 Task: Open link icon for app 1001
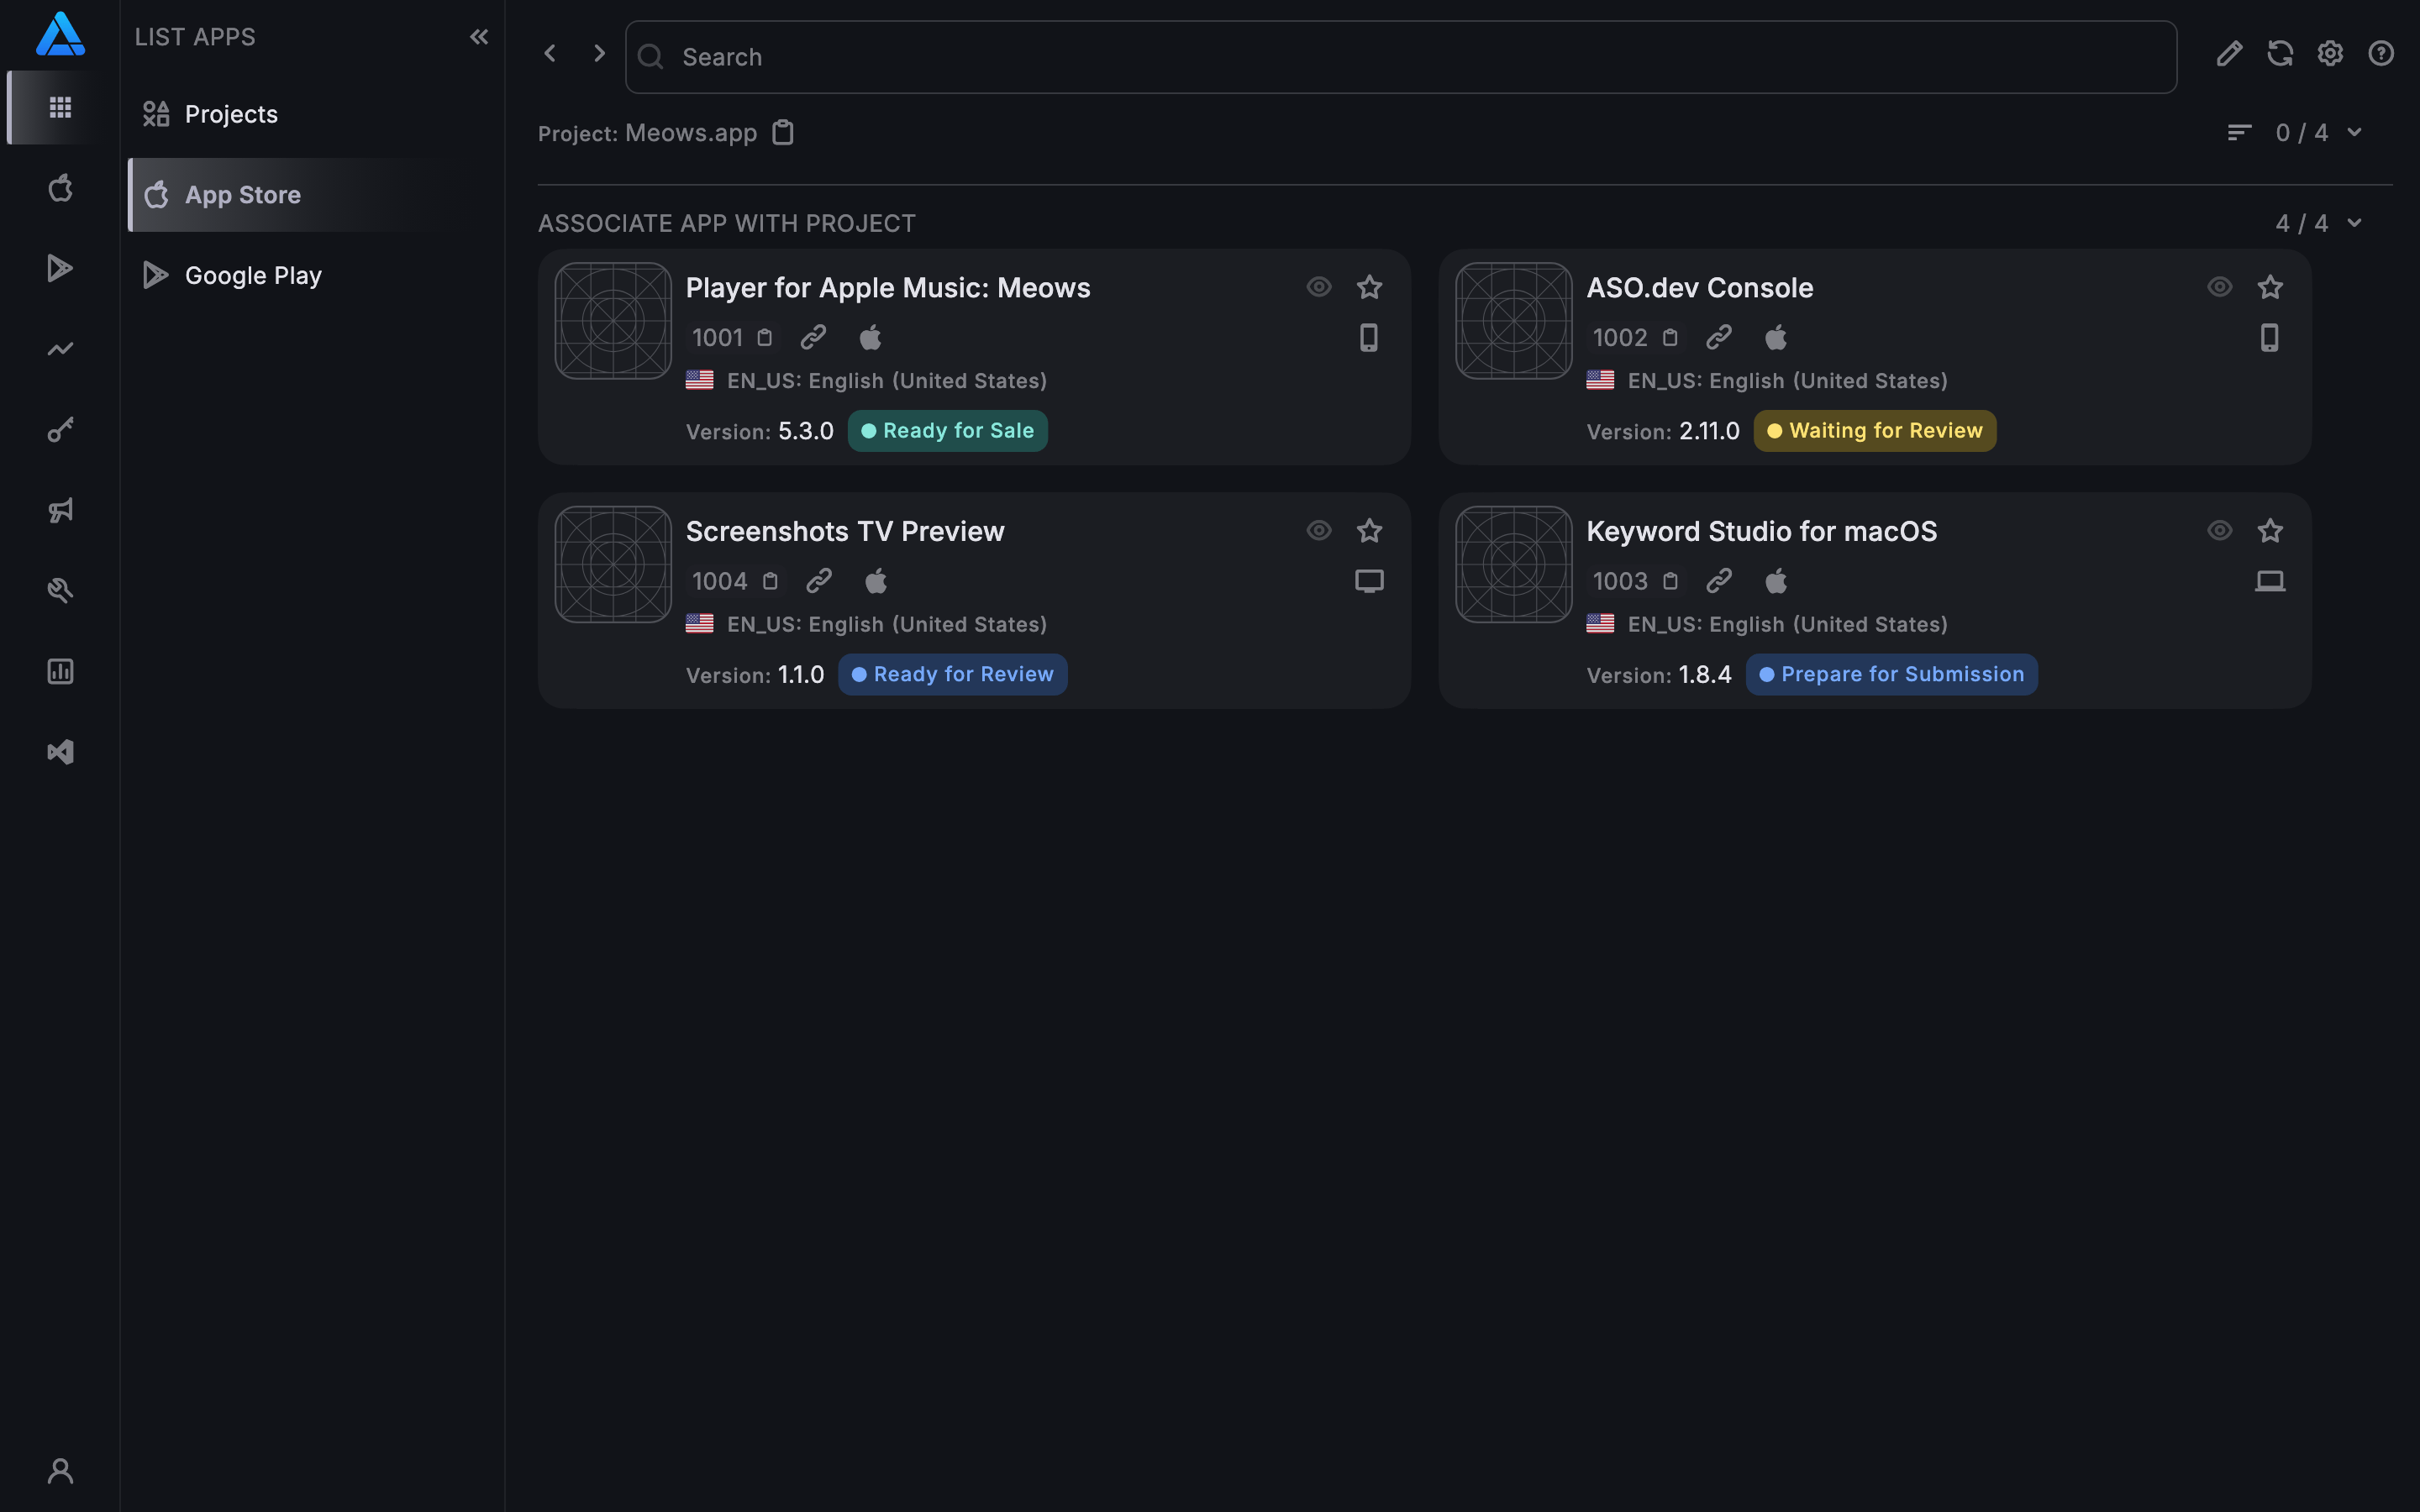[x=813, y=337]
